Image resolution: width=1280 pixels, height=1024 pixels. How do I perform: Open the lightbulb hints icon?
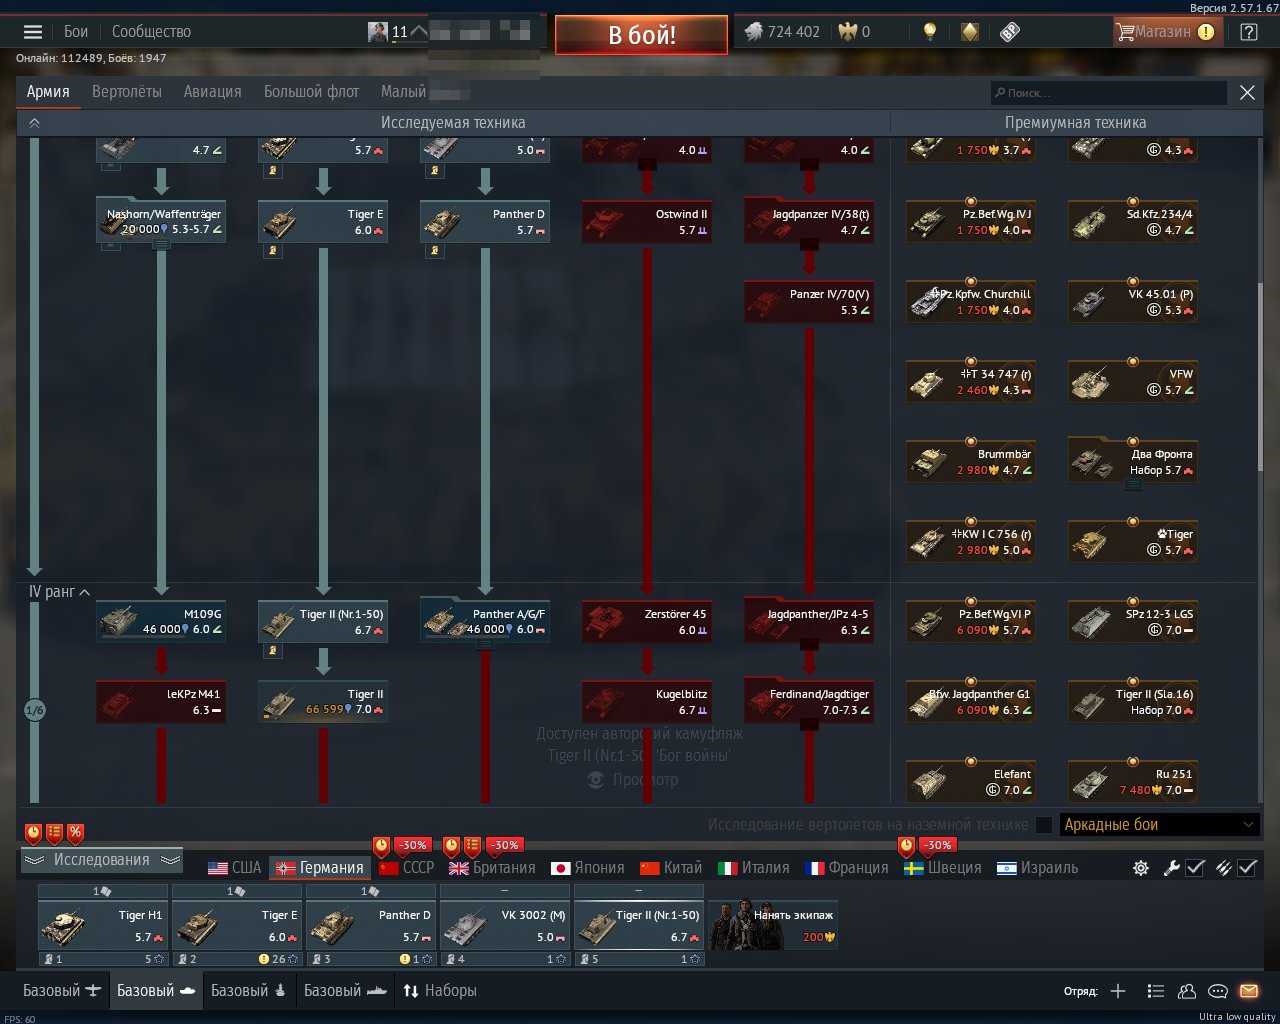[930, 32]
